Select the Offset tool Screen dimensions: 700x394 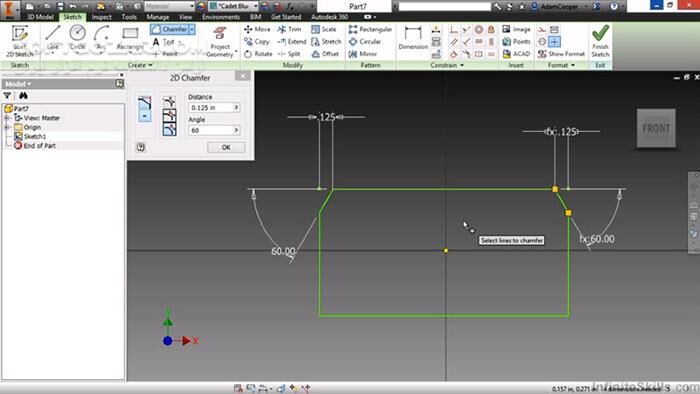(x=325, y=54)
